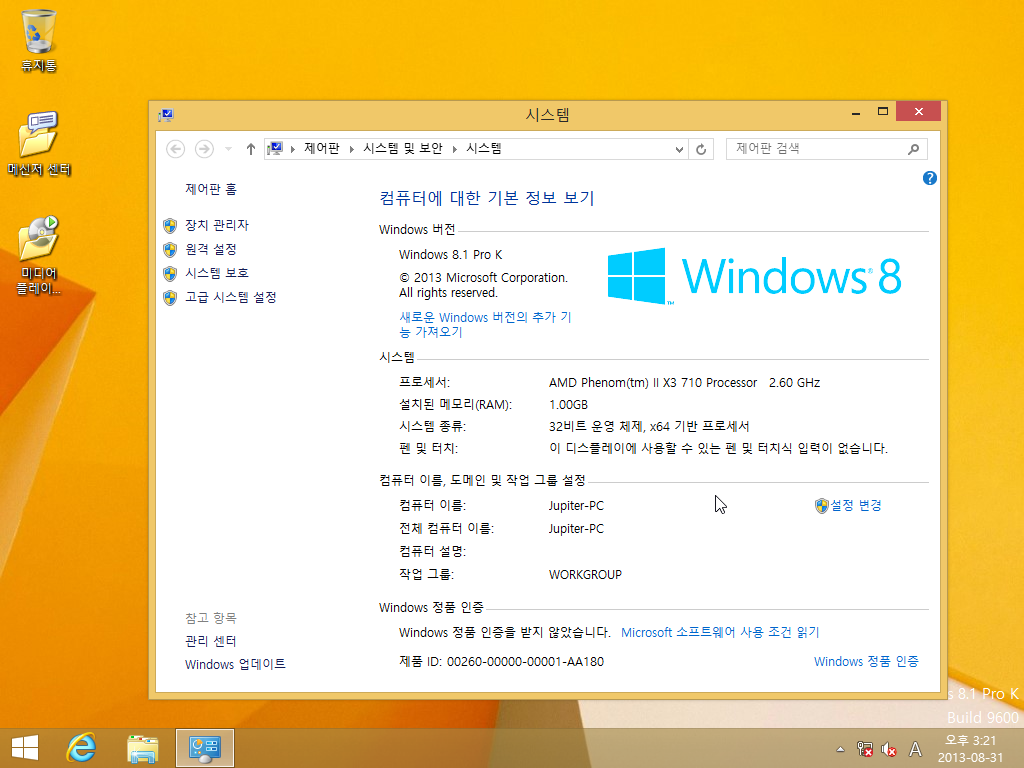Click the muted volume tray icon

point(889,749)
